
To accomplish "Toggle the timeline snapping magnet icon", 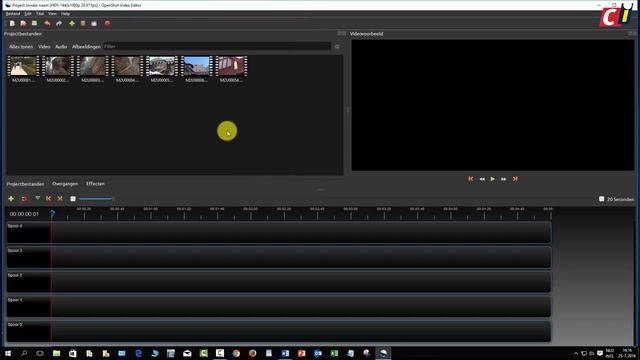I will point(24,199).
